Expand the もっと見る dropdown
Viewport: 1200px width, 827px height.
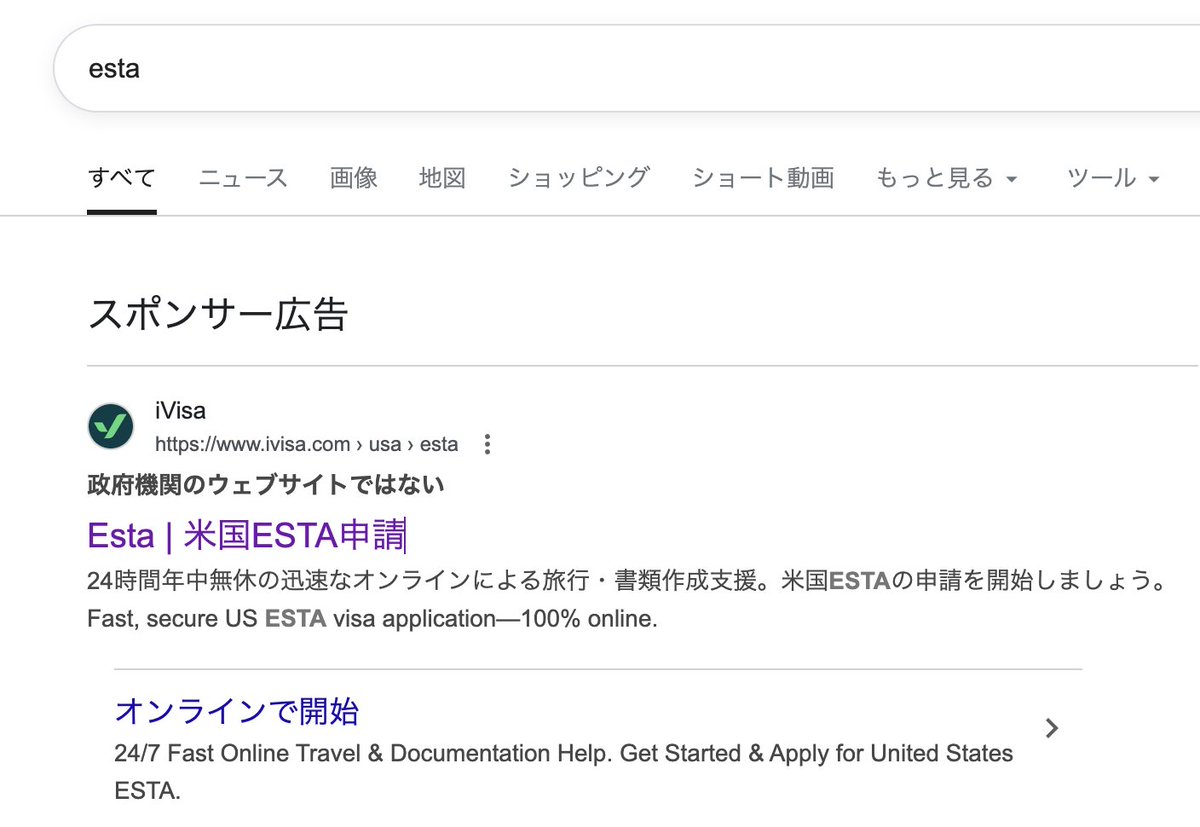[x=945, y=178]
